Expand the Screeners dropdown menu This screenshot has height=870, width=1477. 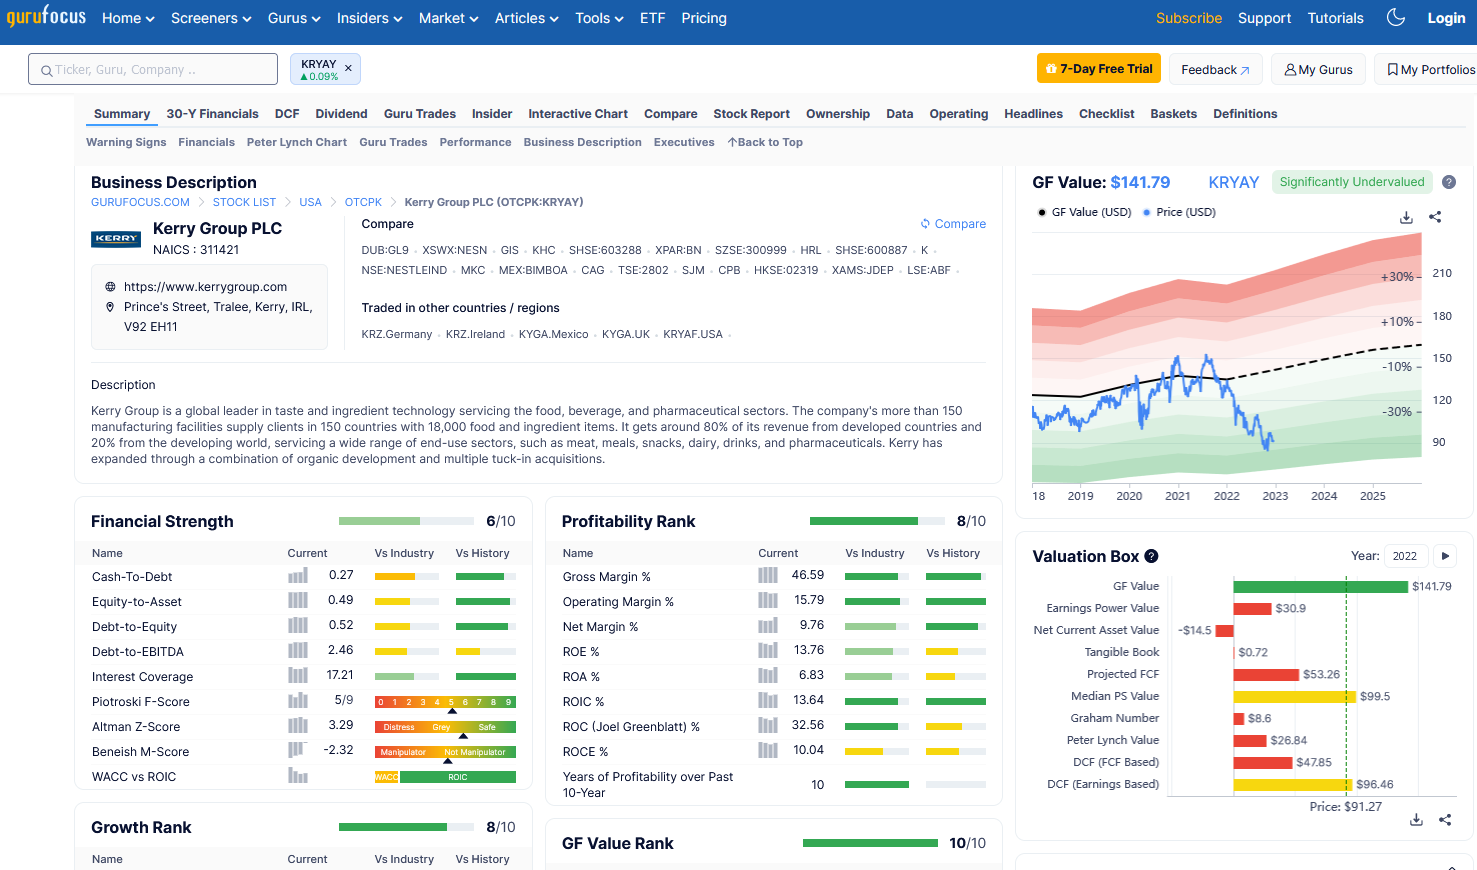click(211, 18)
